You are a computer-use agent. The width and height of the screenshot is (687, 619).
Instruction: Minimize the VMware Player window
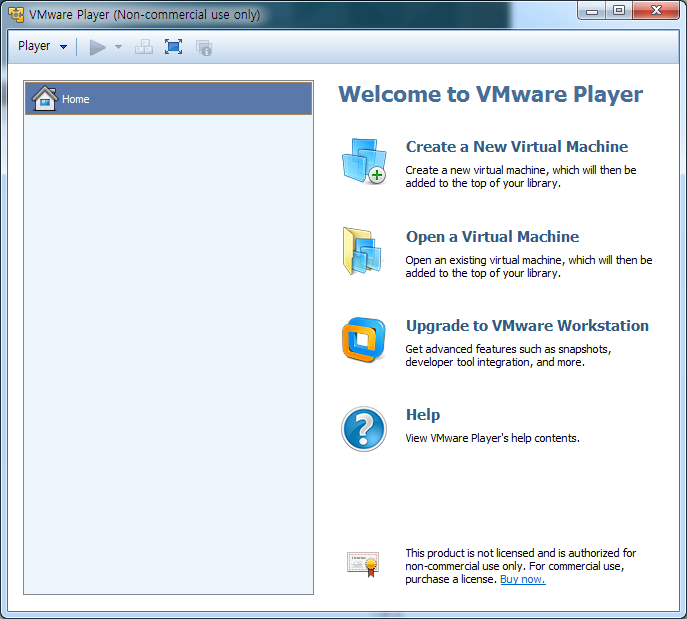(592, 11)
